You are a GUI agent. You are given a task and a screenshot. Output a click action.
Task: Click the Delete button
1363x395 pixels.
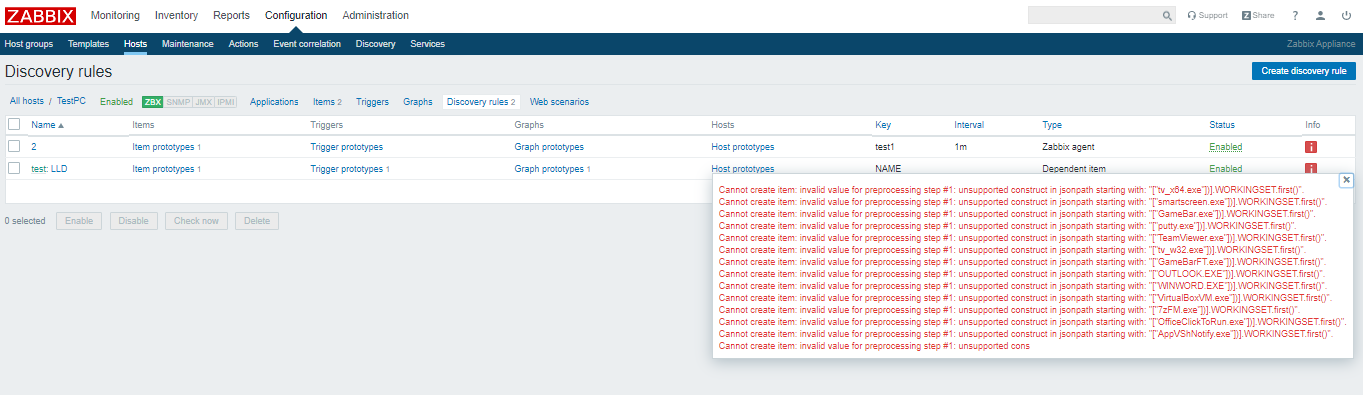(257, 221)
